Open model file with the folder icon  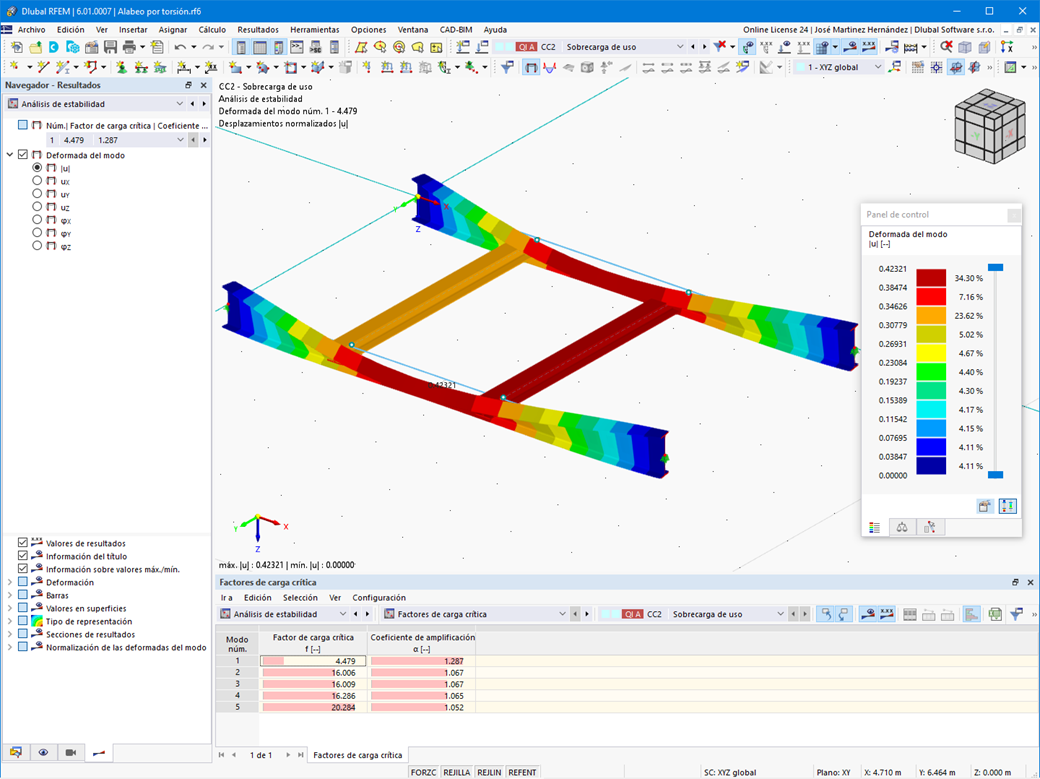pyautogui.click(x=35, y=47)
